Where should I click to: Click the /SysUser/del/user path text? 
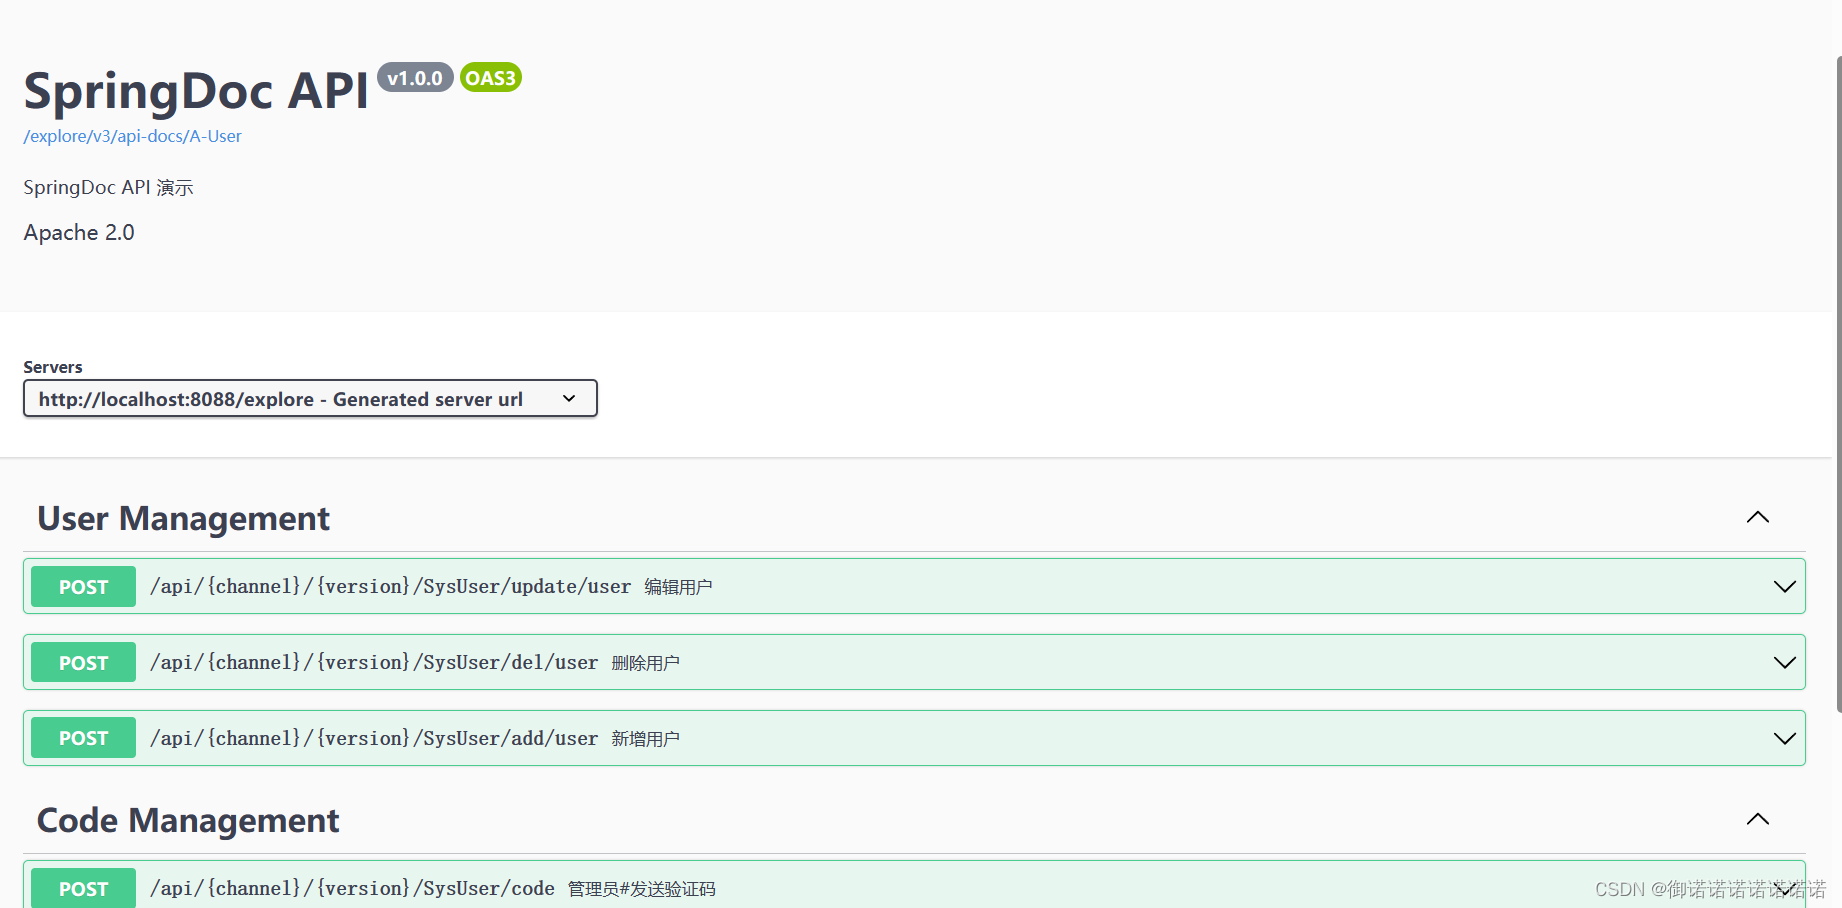click(x=374, y=662)
